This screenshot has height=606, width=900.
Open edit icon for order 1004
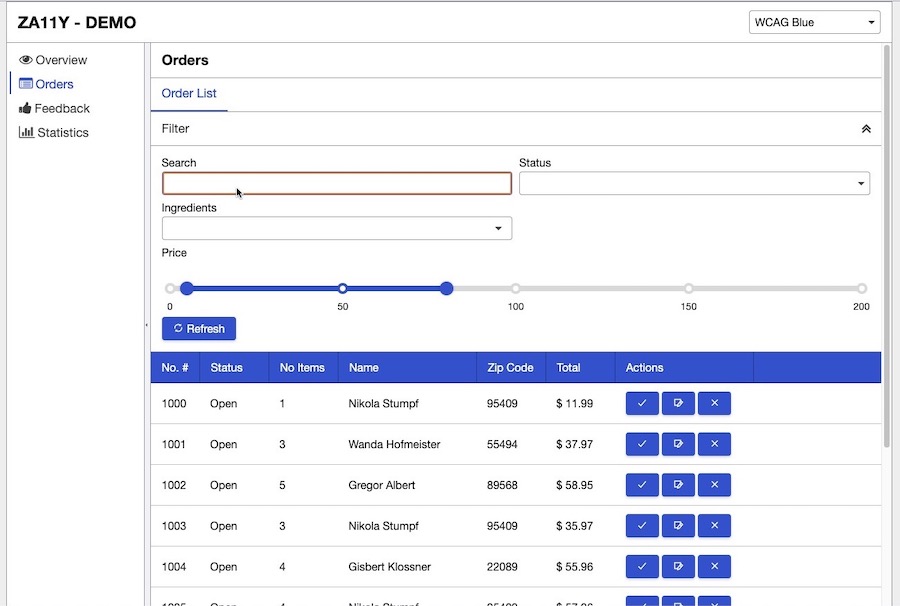pyautogui.click(x=678, y=567)
